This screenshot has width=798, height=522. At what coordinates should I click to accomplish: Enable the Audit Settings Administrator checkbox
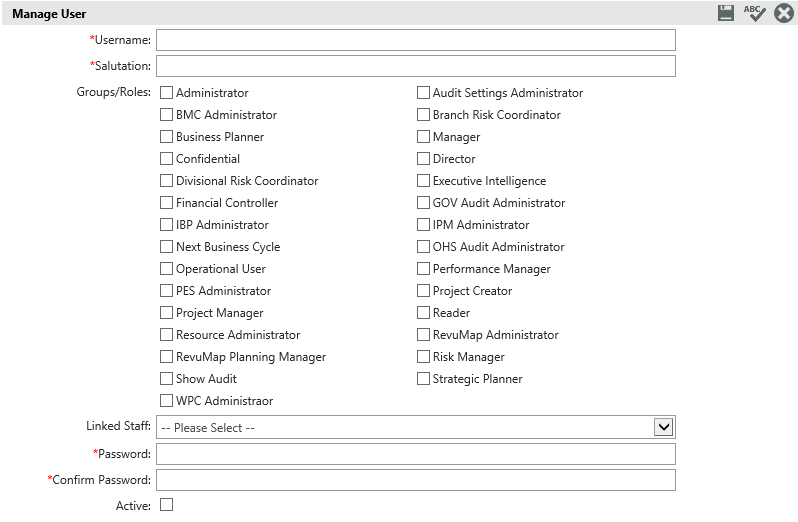click(x=424, y=93)
